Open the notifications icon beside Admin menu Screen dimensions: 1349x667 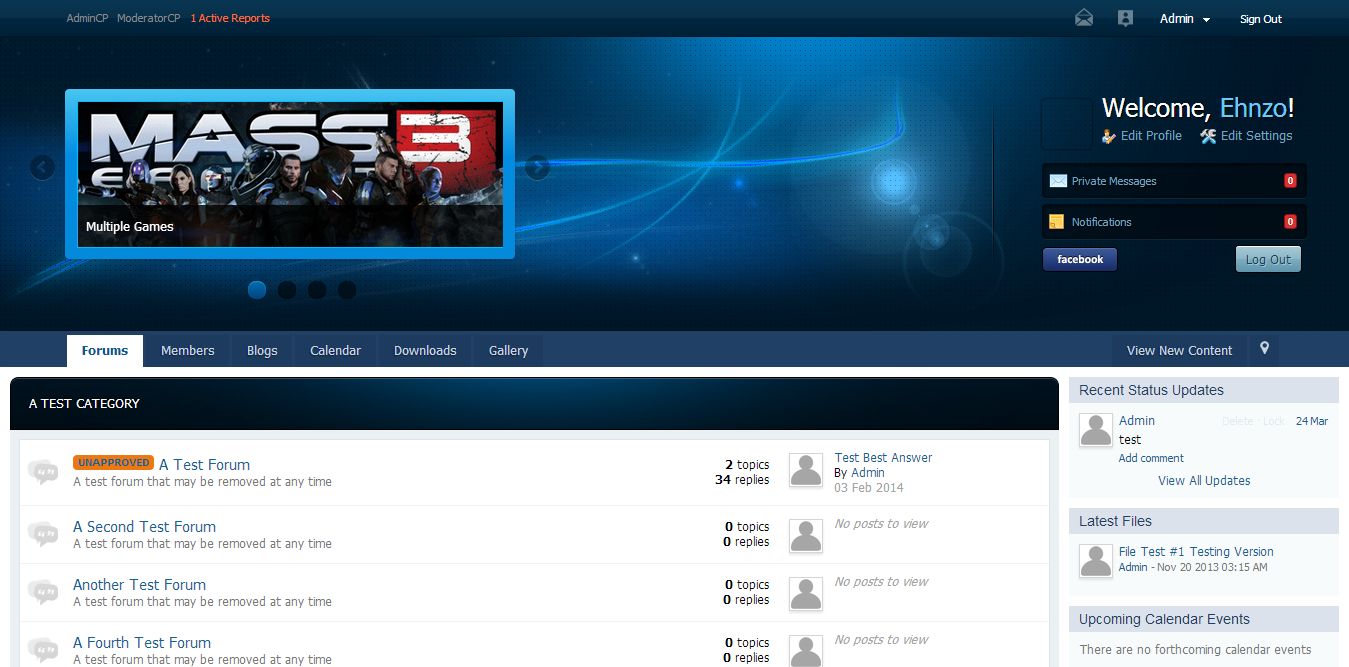[x=1125, y=18]
